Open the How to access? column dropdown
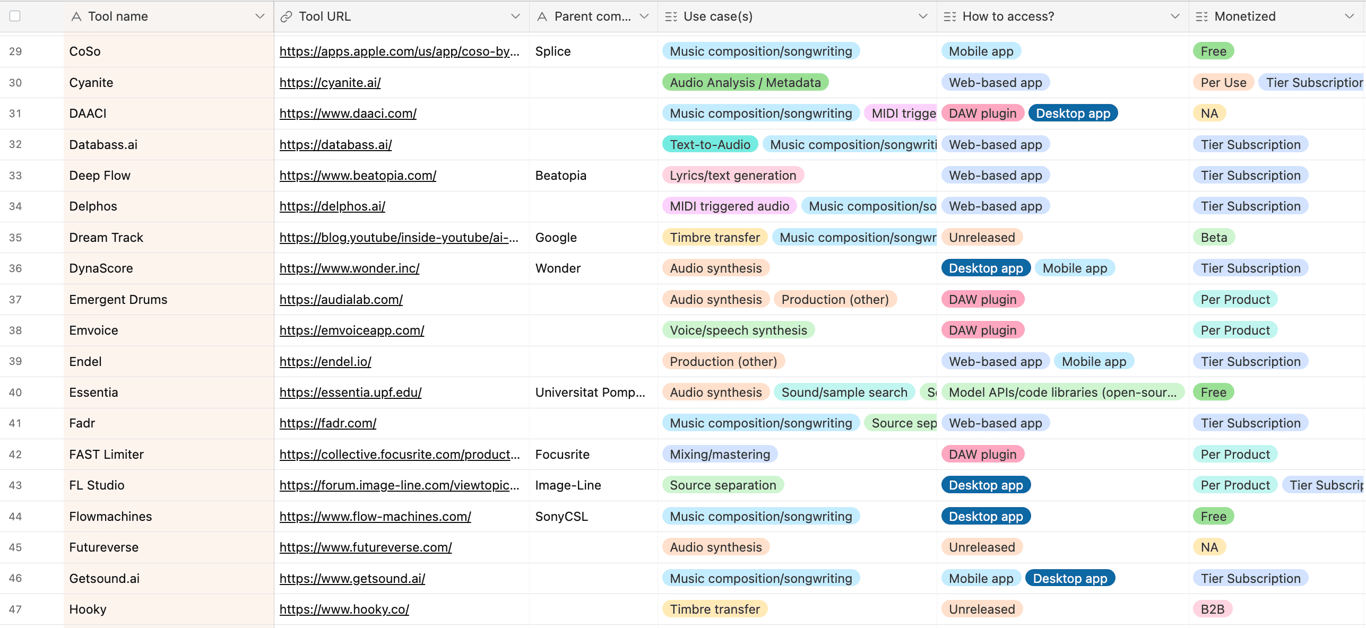 (x=1175, y=16)
